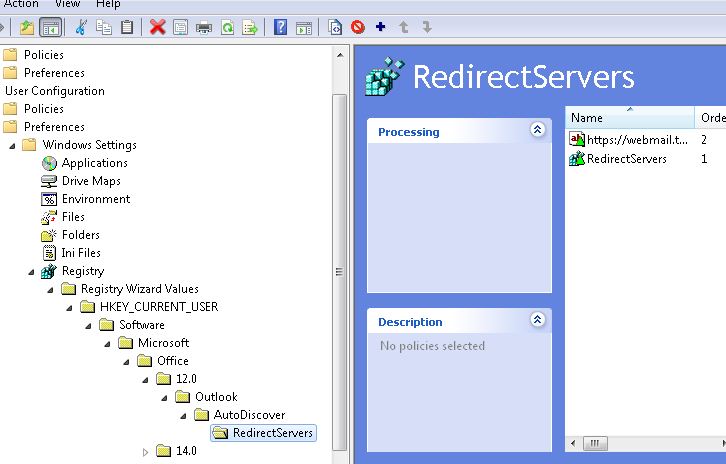Collapse the Software node
Screen dimensions: 726x464
pos(88,326)
